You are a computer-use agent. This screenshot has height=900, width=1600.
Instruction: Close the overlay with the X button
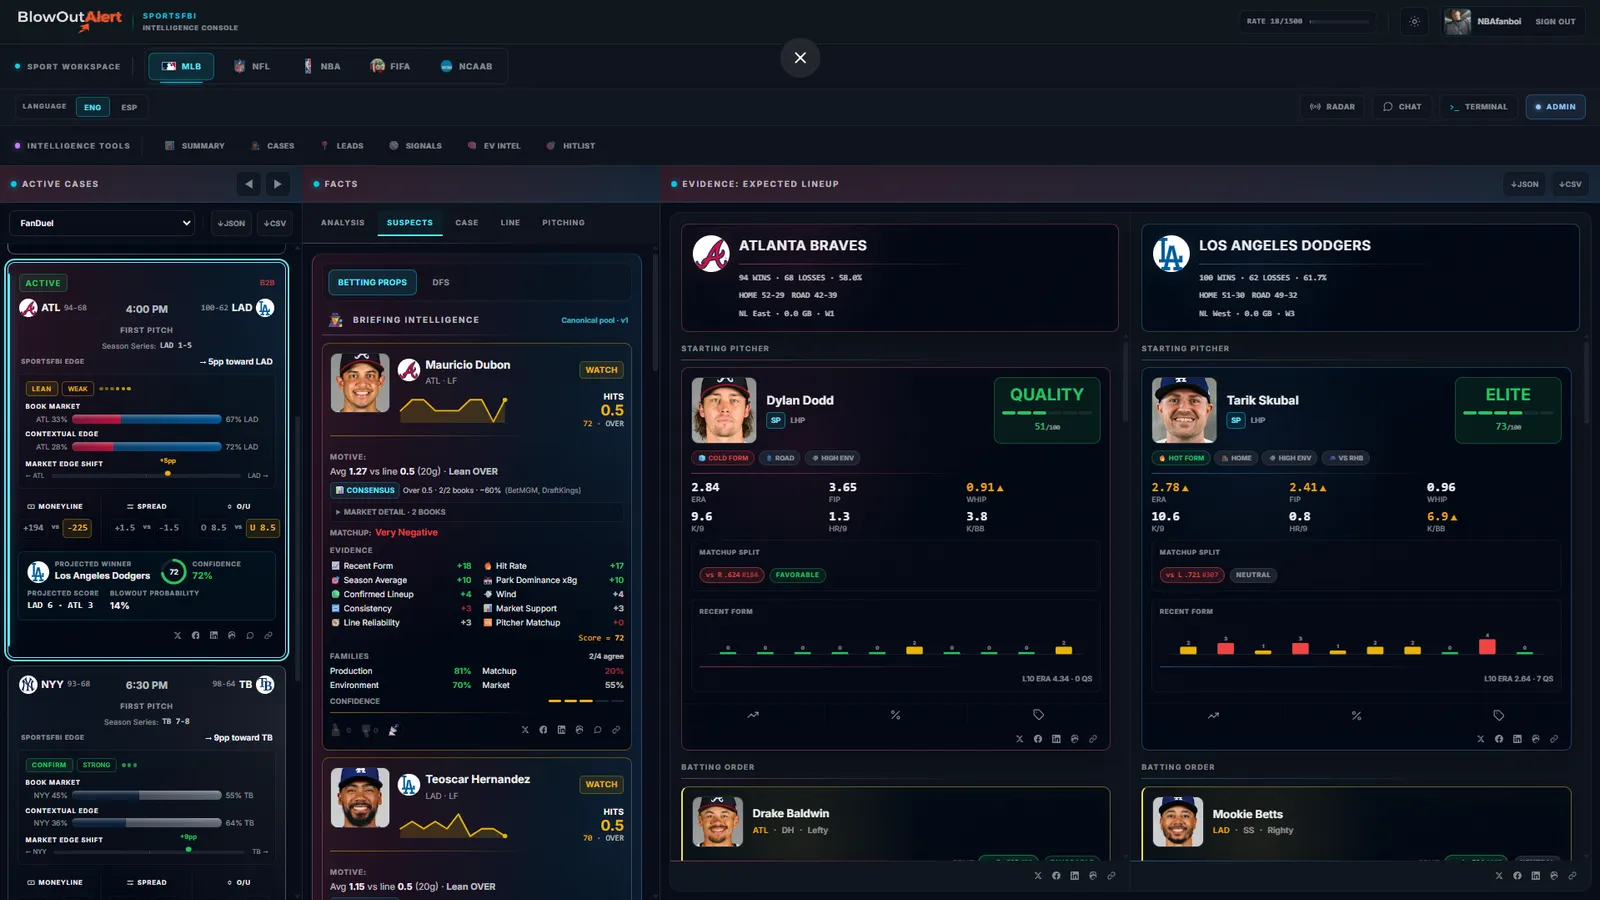tap(800, 58)
